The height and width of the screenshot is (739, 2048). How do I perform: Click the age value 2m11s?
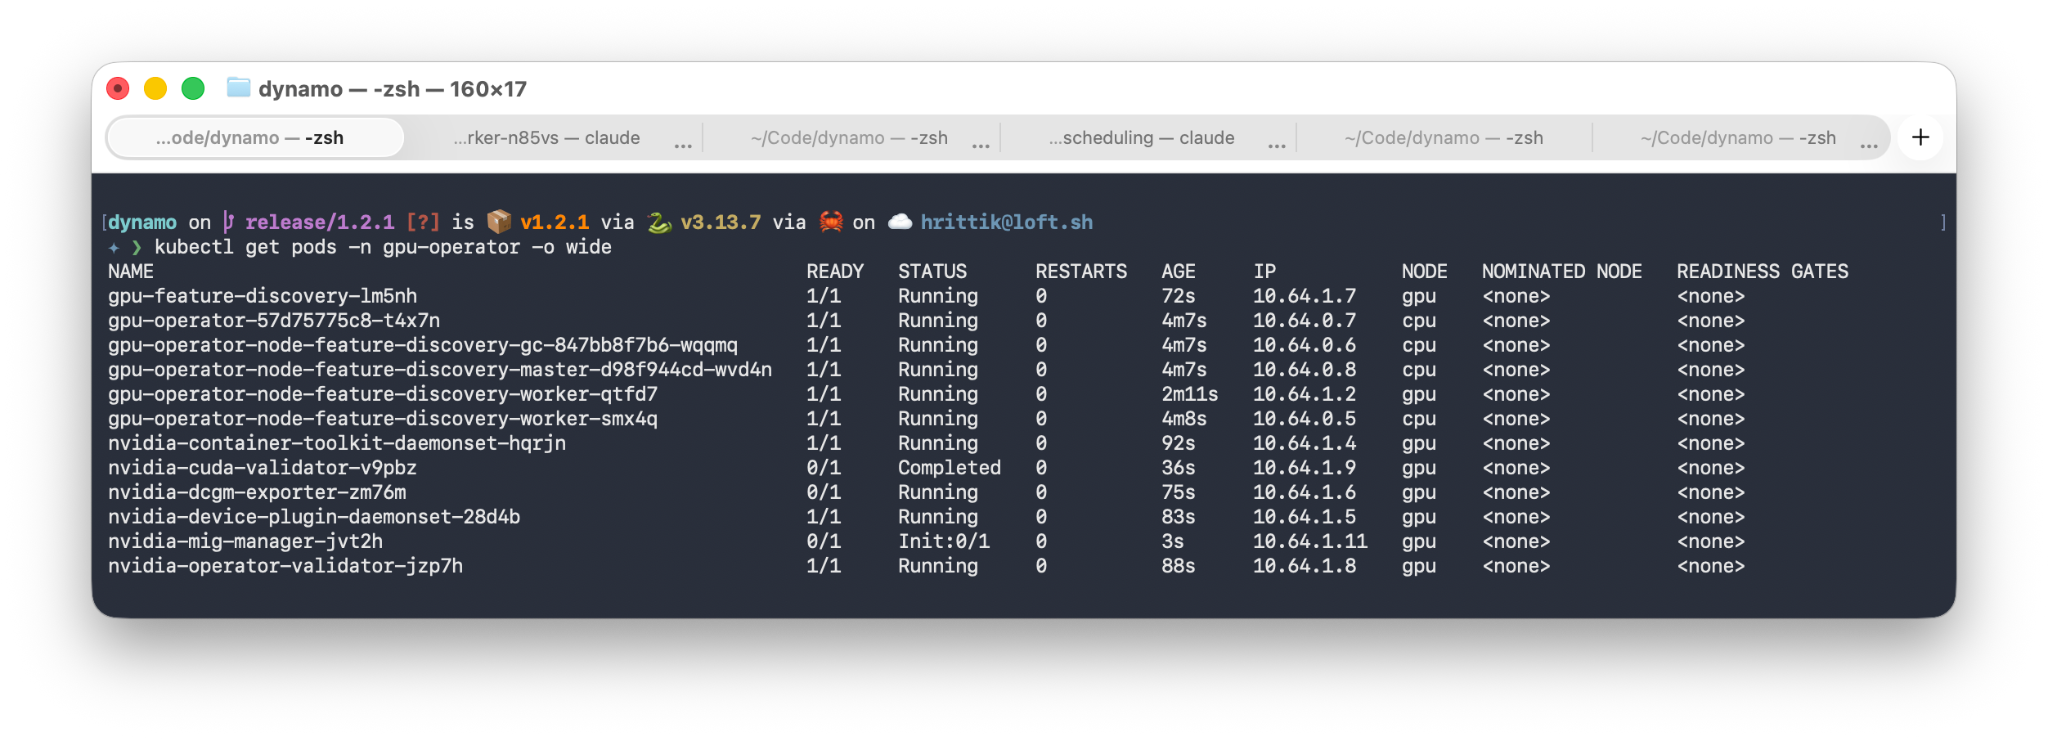(1190, 394)
